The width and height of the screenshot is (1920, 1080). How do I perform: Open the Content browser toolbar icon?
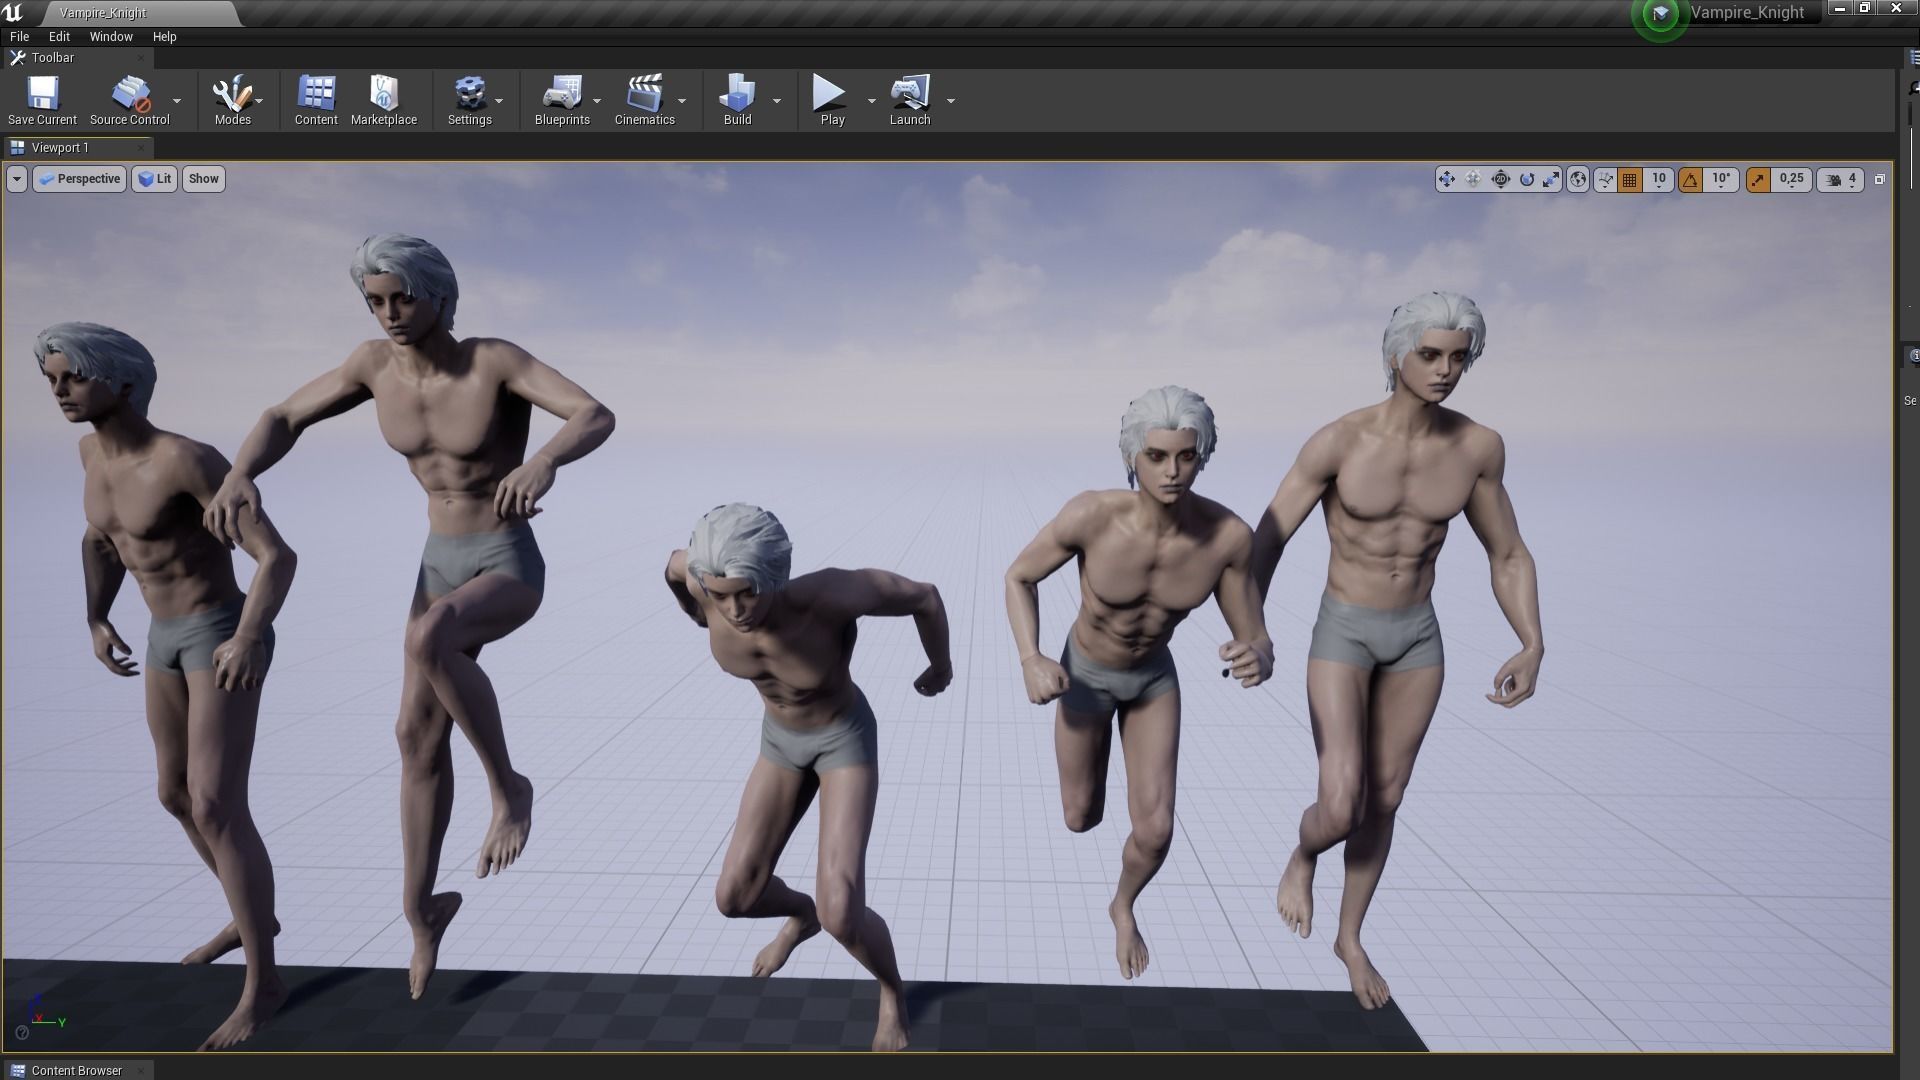[316, 99]
